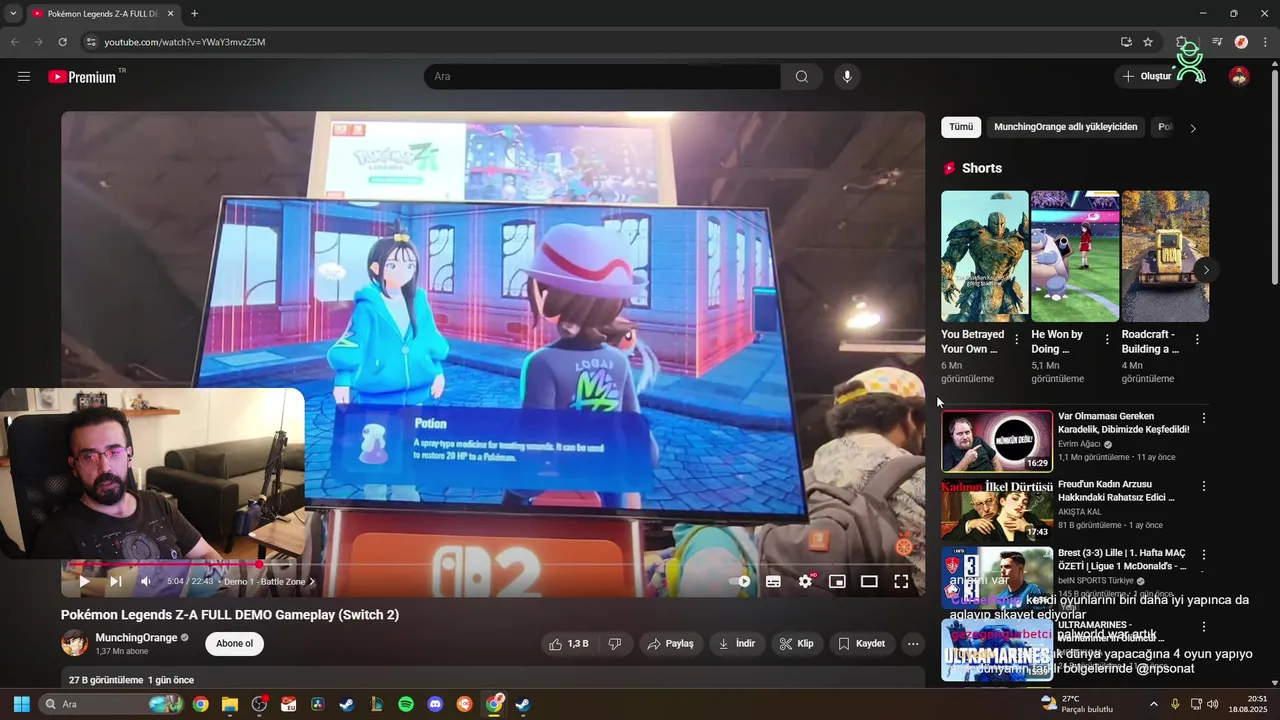Open a new browser tab
This screenshot has height=720, width=1280.
[x=194, y=14]
